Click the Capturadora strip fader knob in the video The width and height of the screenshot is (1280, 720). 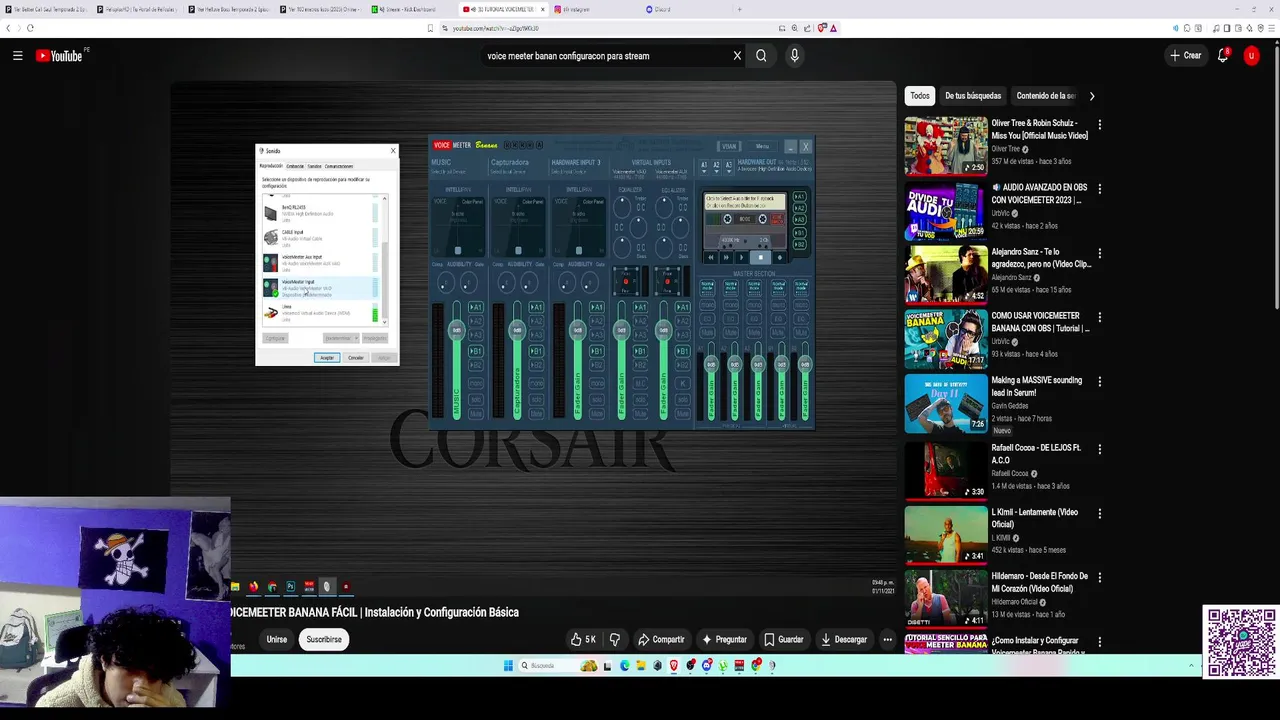coord(517,330)
